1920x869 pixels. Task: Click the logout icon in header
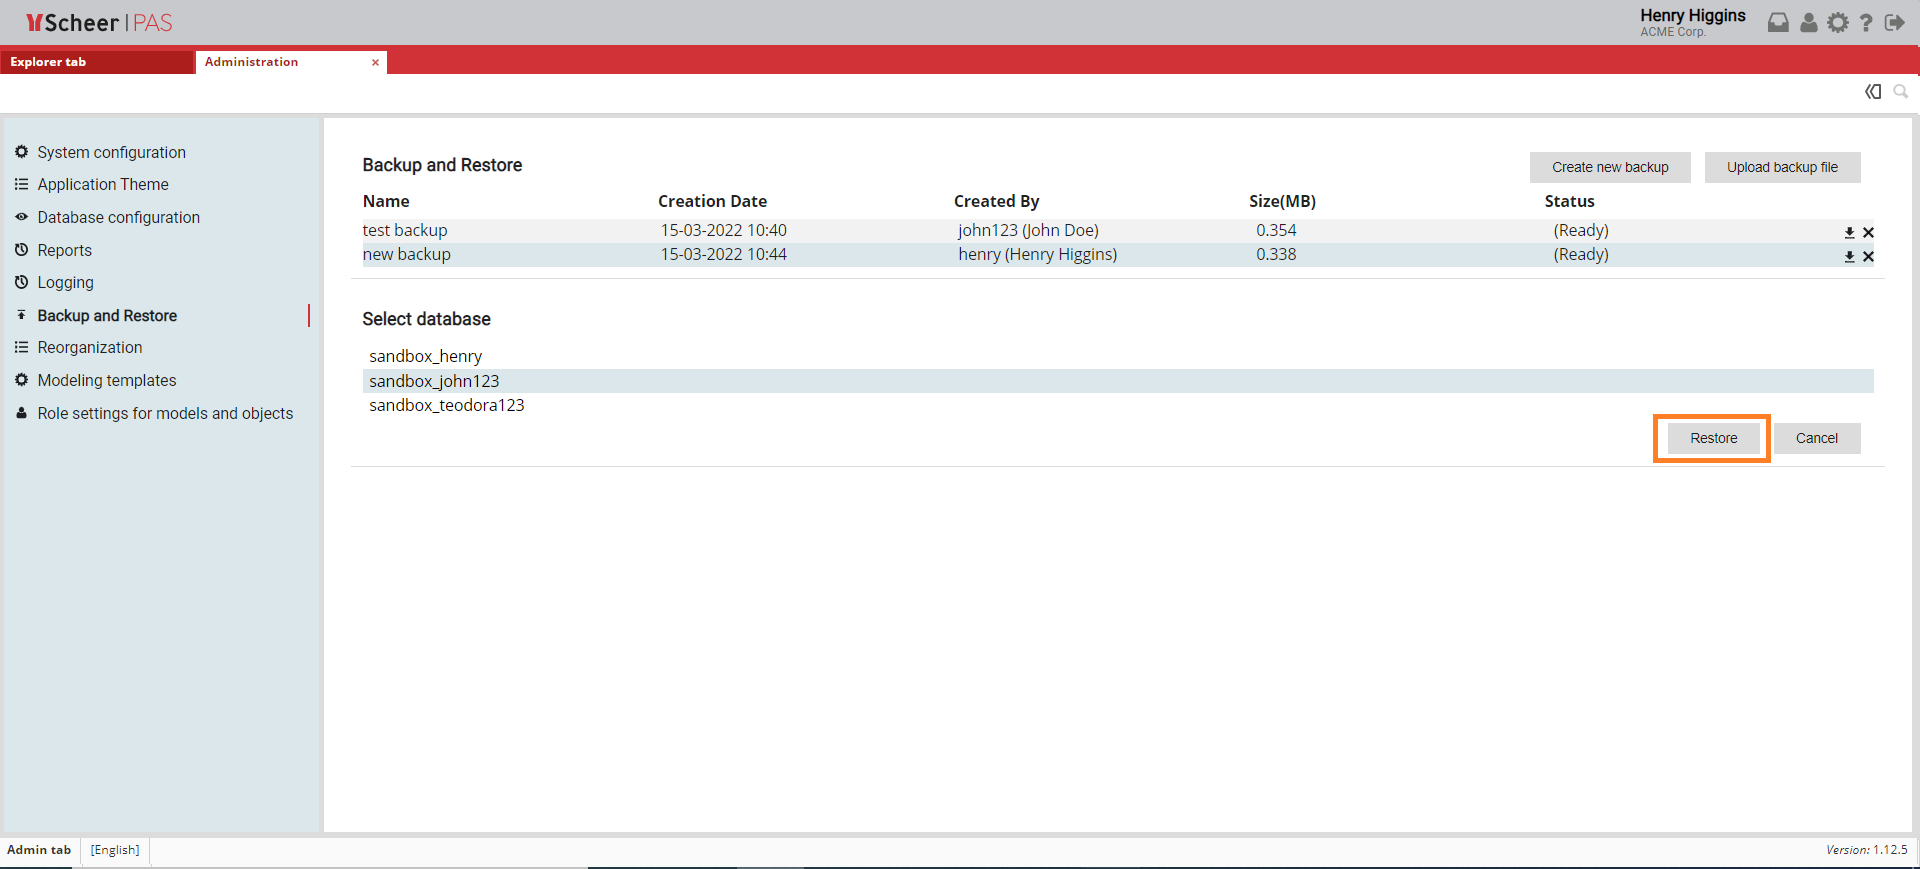point(1894,23)
